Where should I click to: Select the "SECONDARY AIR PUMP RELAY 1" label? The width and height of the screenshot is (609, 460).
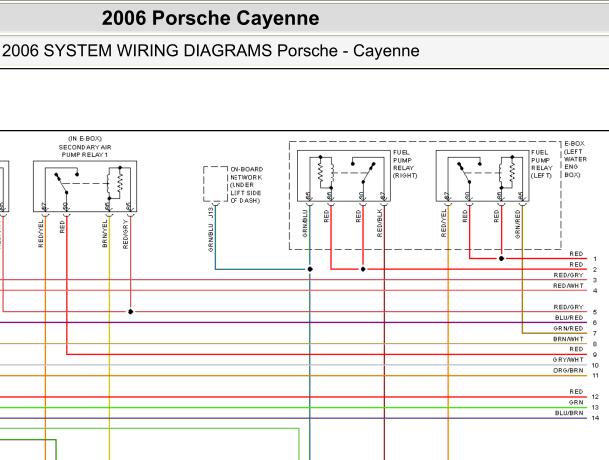tap(85, 151)
